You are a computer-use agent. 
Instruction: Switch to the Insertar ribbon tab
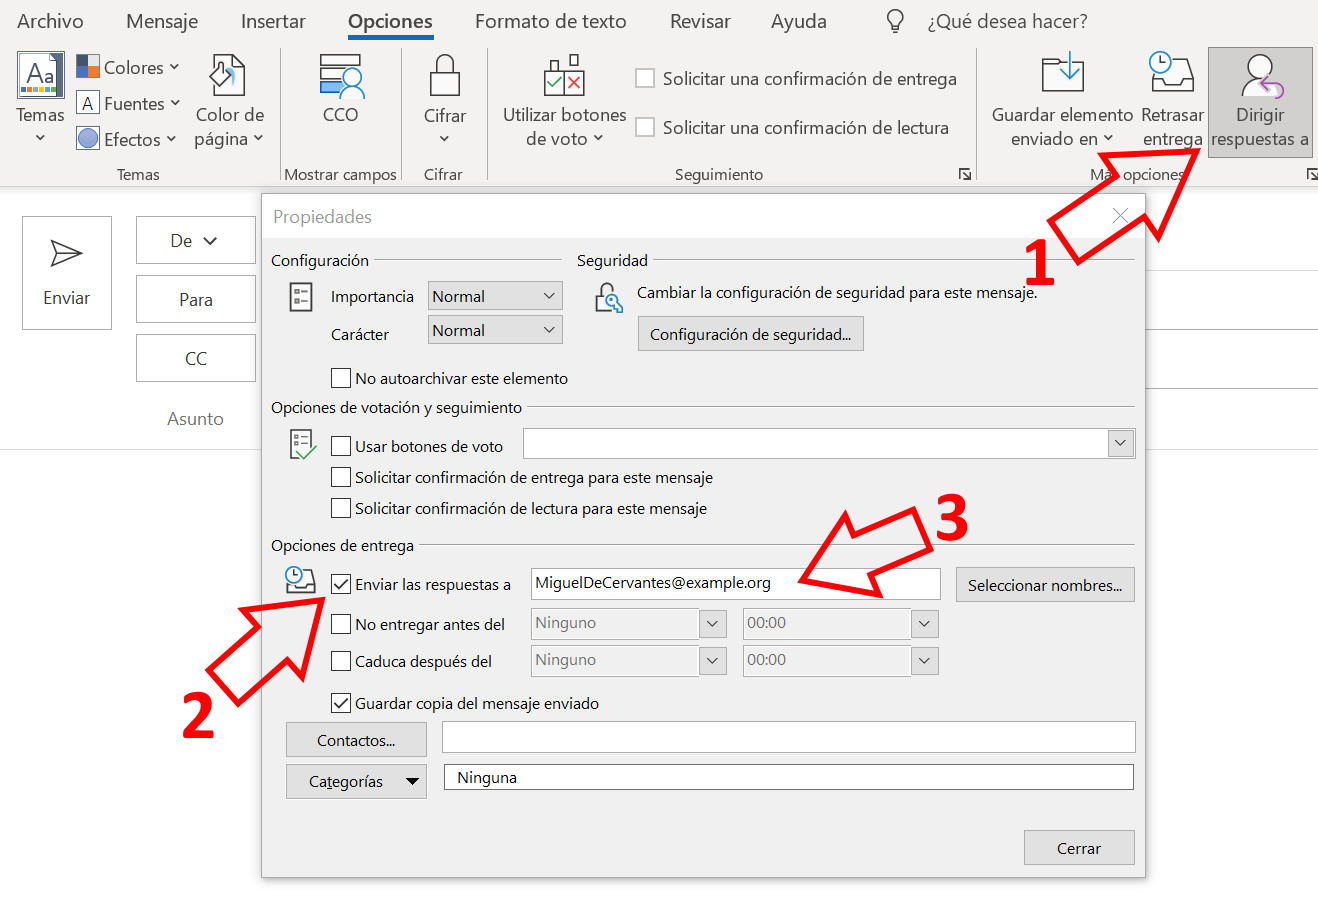tap(273, 21)
